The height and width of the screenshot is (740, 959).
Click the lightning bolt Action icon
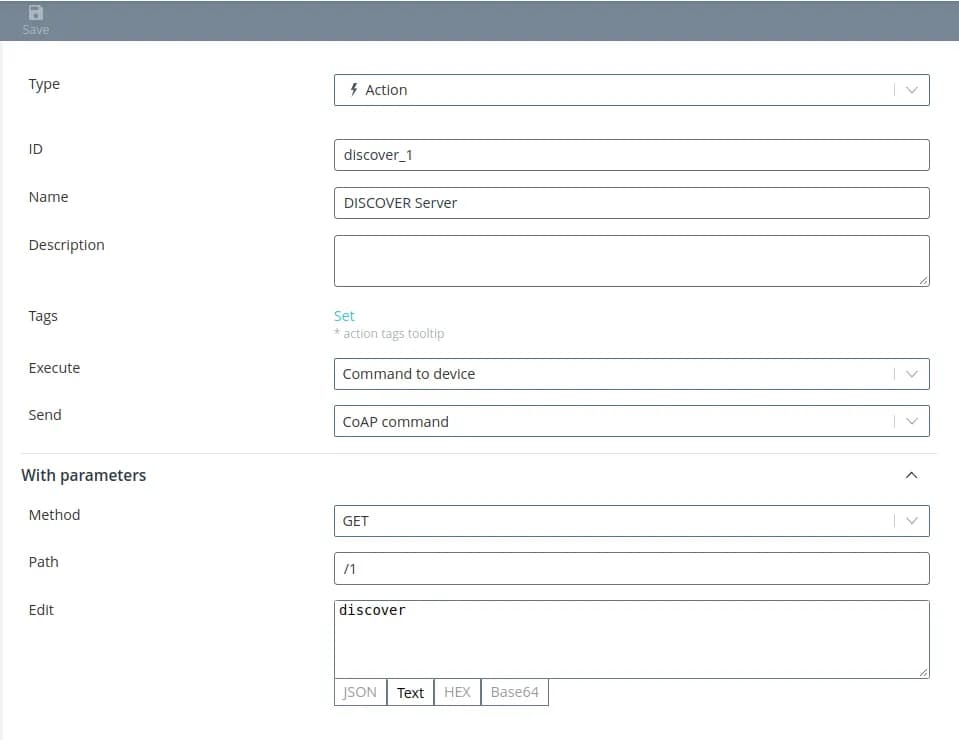pos(353,90)
